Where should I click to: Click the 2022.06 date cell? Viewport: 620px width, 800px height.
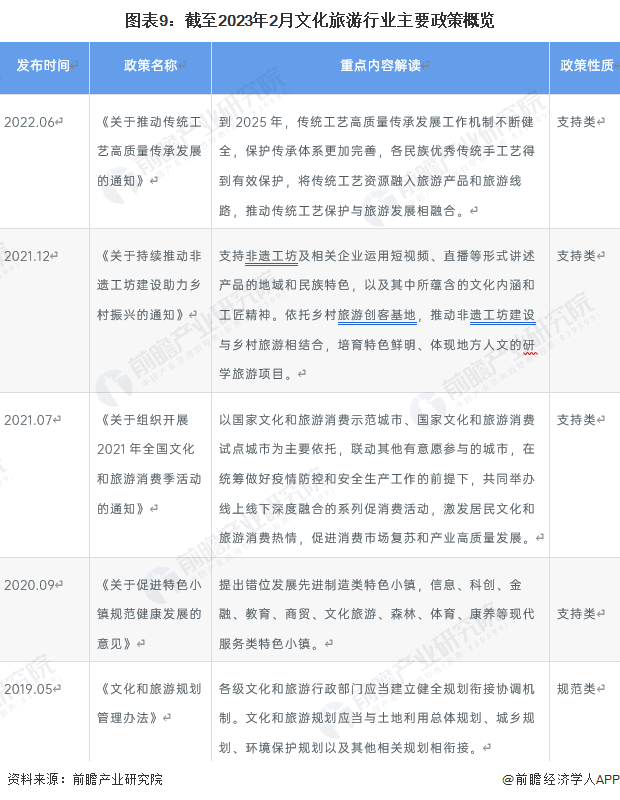pos(32,121)
